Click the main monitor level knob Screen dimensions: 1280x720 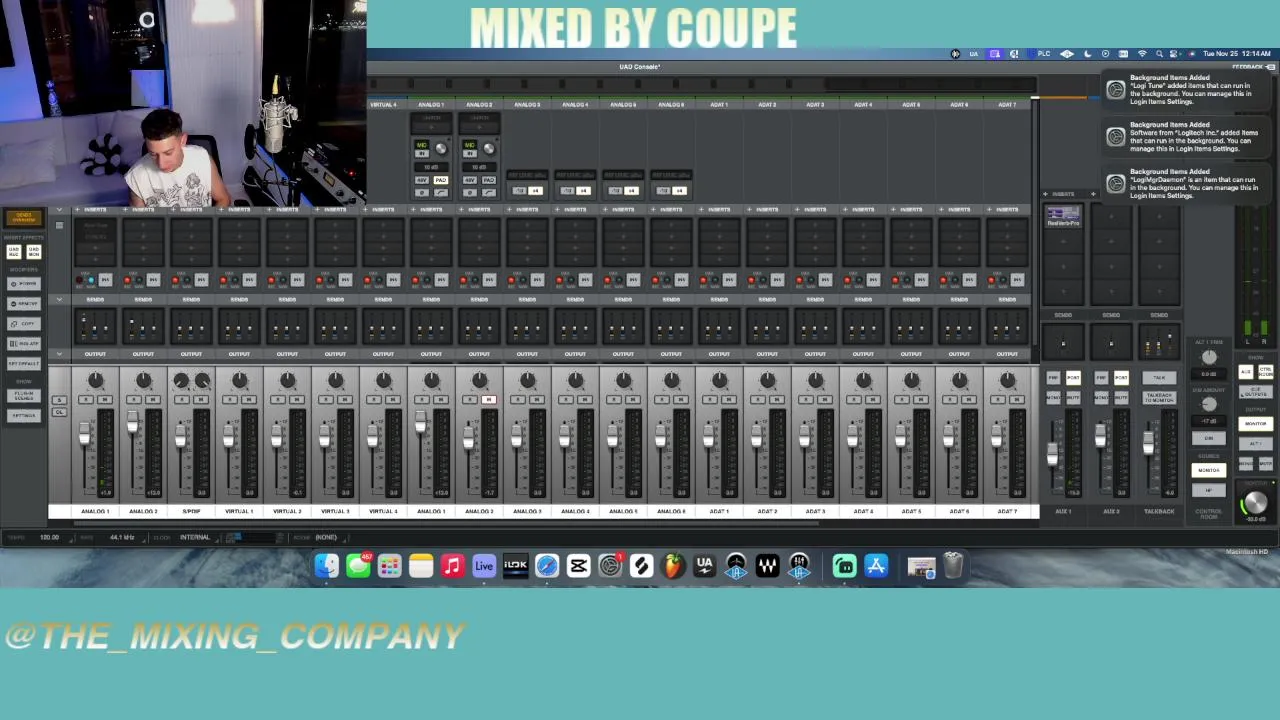tap(1254, 504)
